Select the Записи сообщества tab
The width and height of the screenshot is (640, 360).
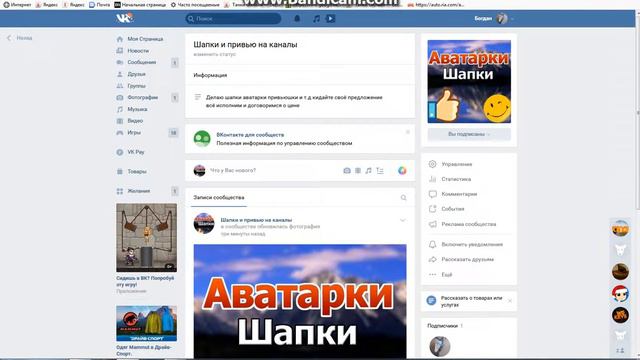[x=219, y=198]
